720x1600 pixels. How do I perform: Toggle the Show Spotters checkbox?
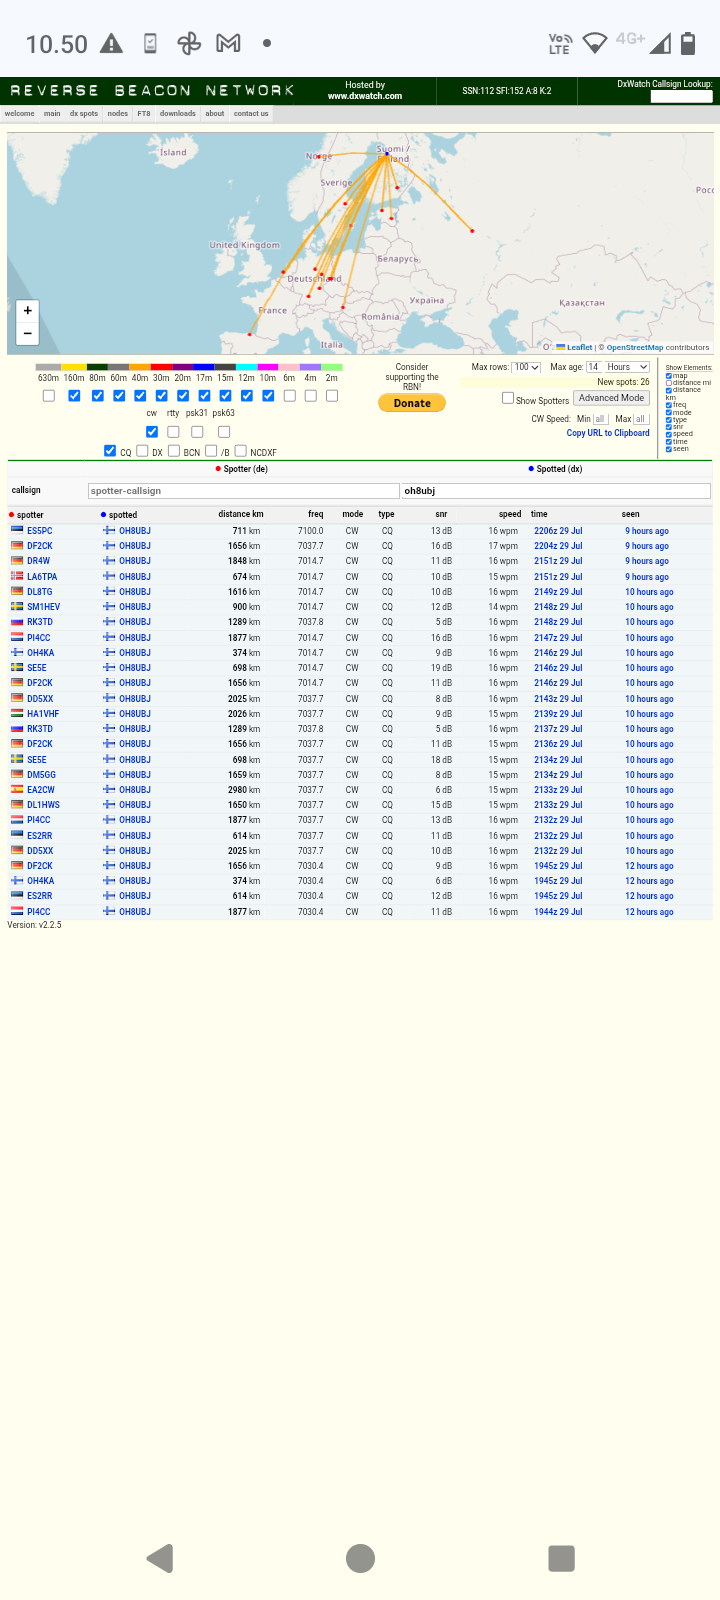click(508, 398)
